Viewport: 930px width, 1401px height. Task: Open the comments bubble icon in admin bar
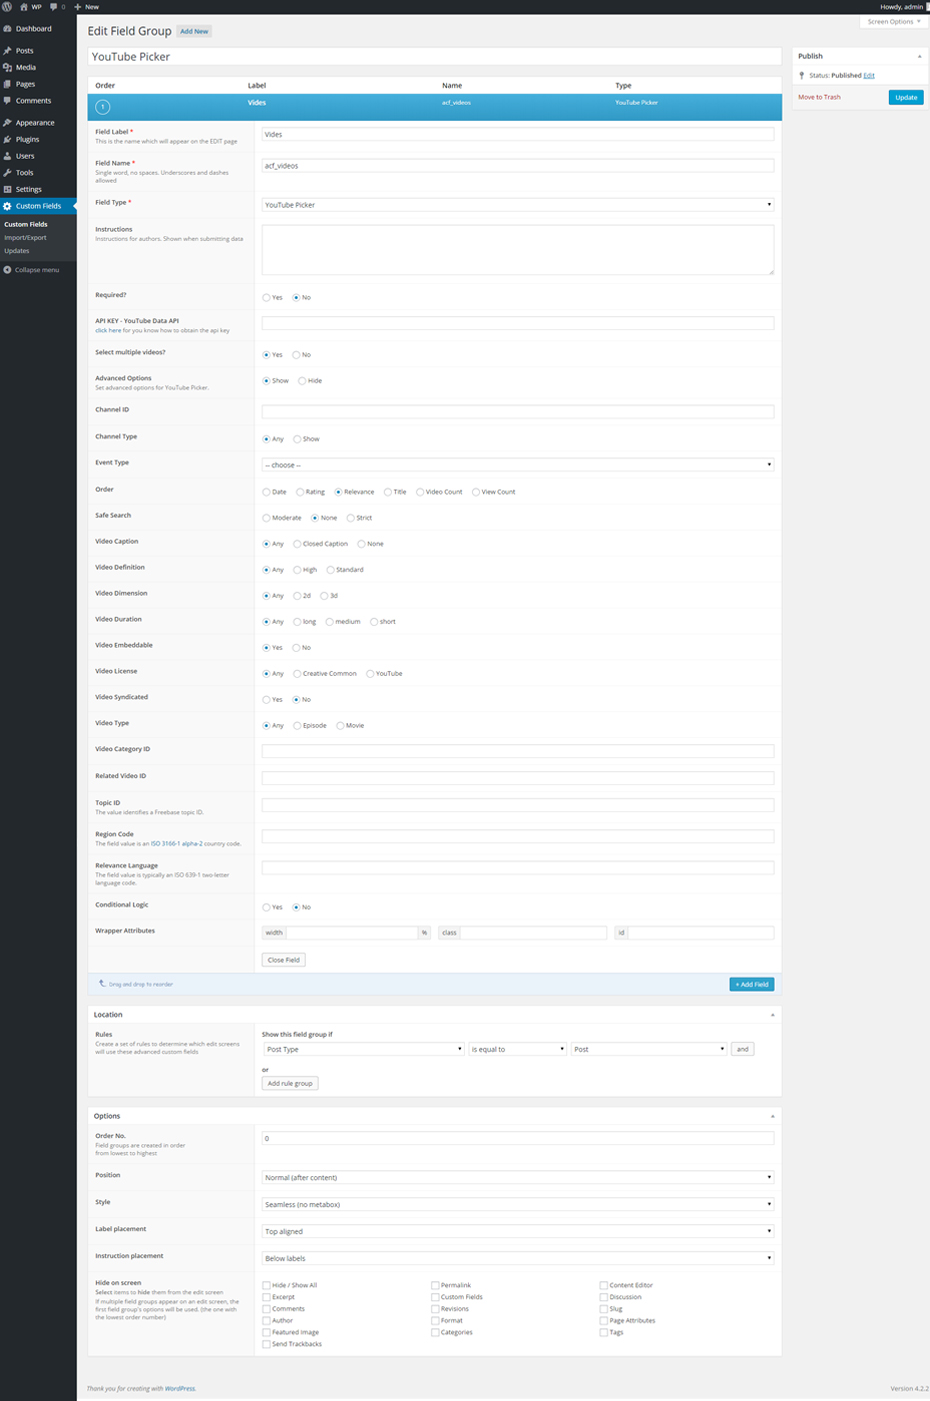click(54, 7)
